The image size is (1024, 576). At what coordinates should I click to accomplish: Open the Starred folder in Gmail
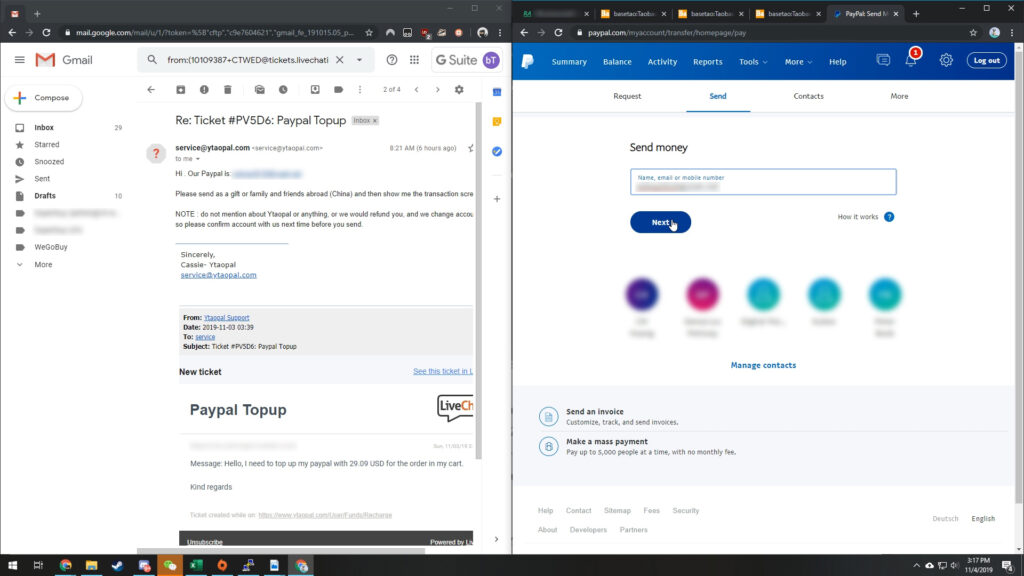coord(46,144)
